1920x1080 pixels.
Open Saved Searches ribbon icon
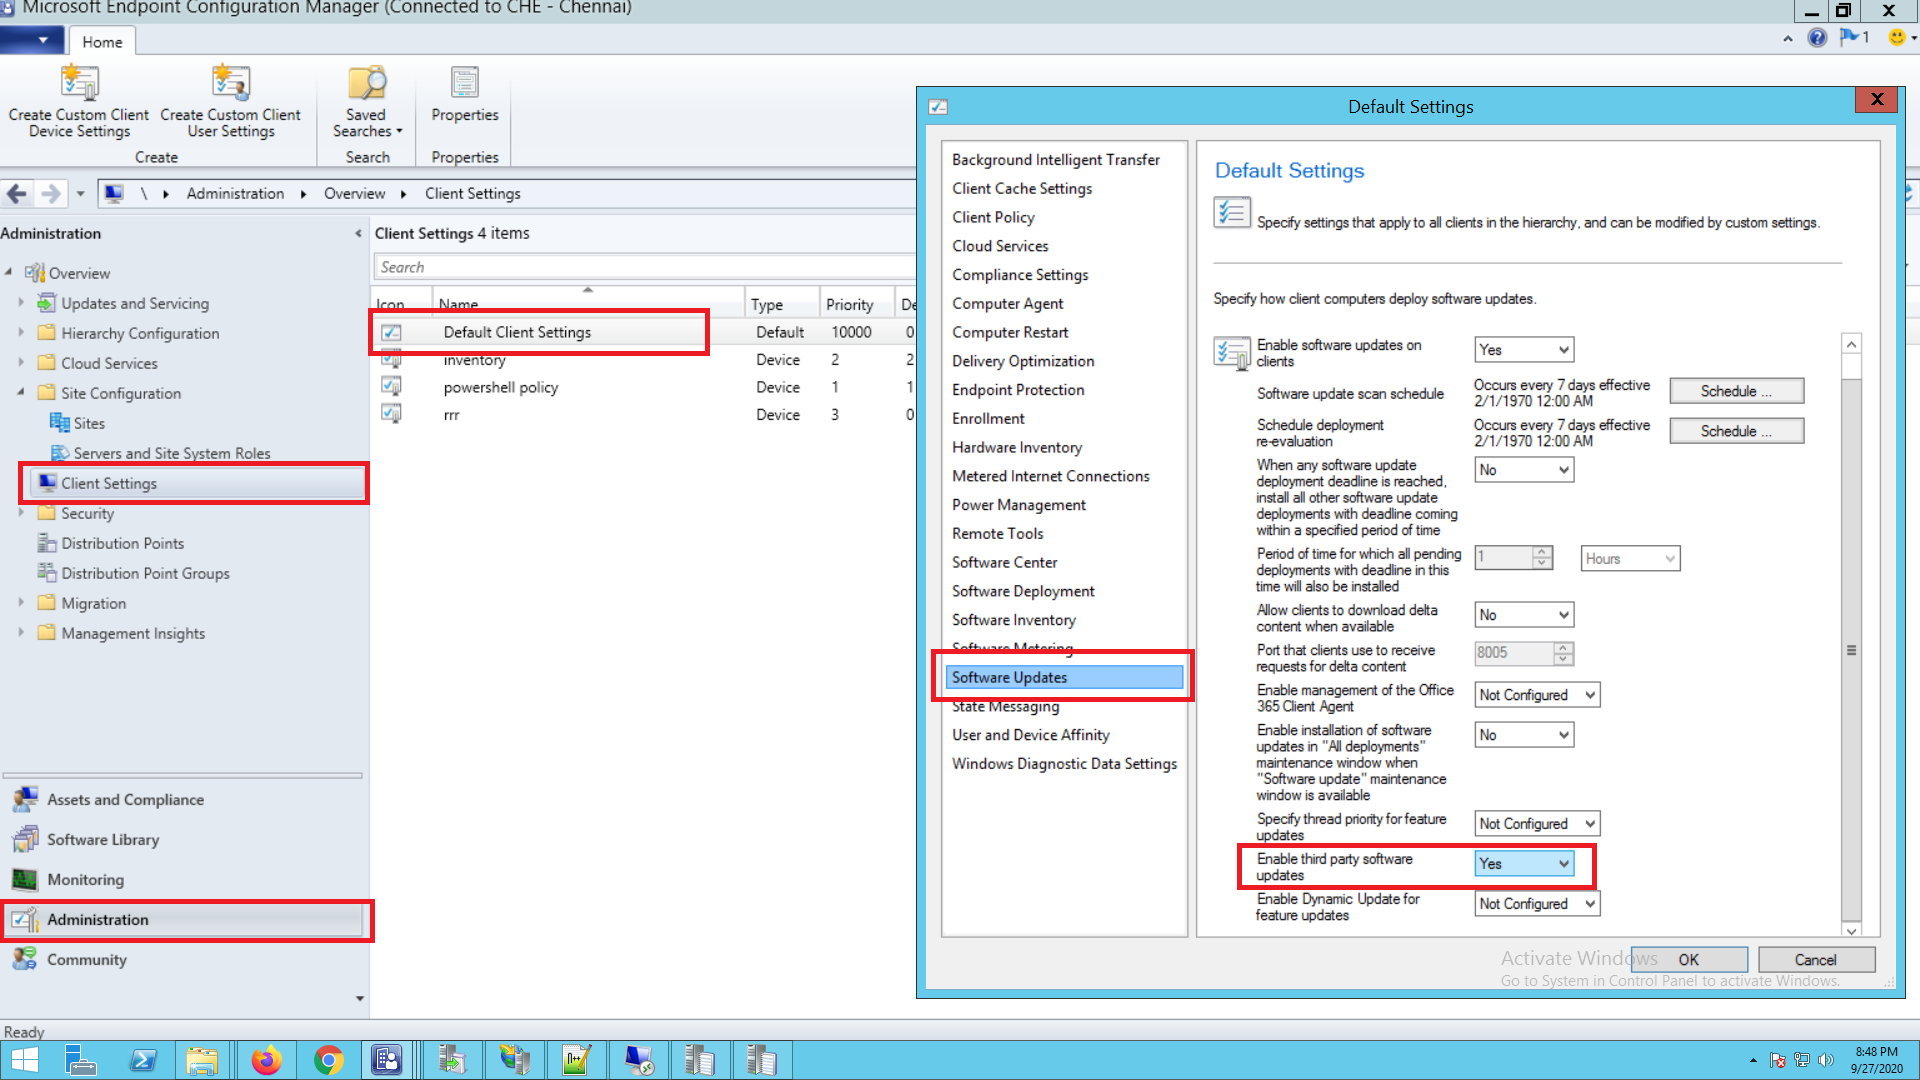tap(367, 84)
